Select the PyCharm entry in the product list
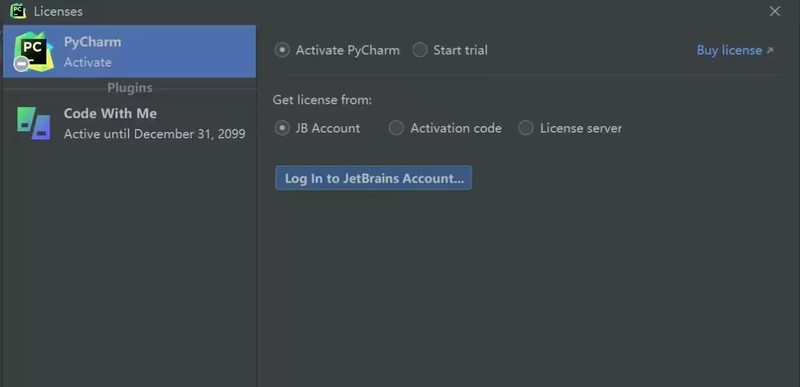800x387 pixels. click(x=130, y=51)
